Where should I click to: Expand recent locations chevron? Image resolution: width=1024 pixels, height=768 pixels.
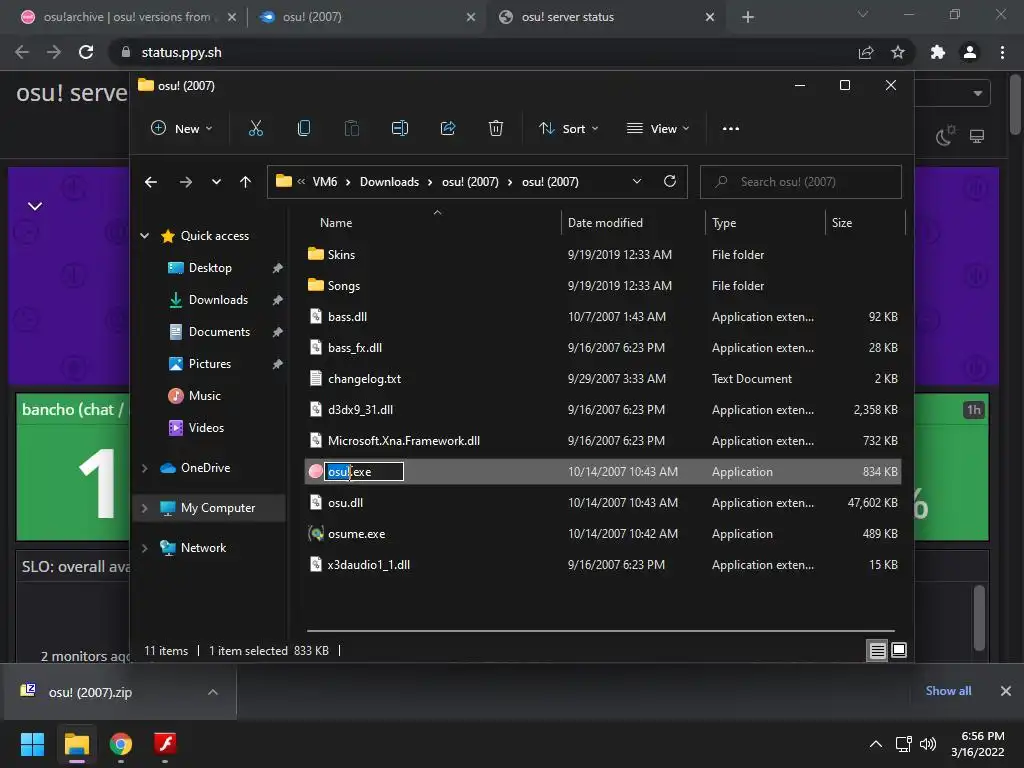pyautogui.click(x=216, y=182)
